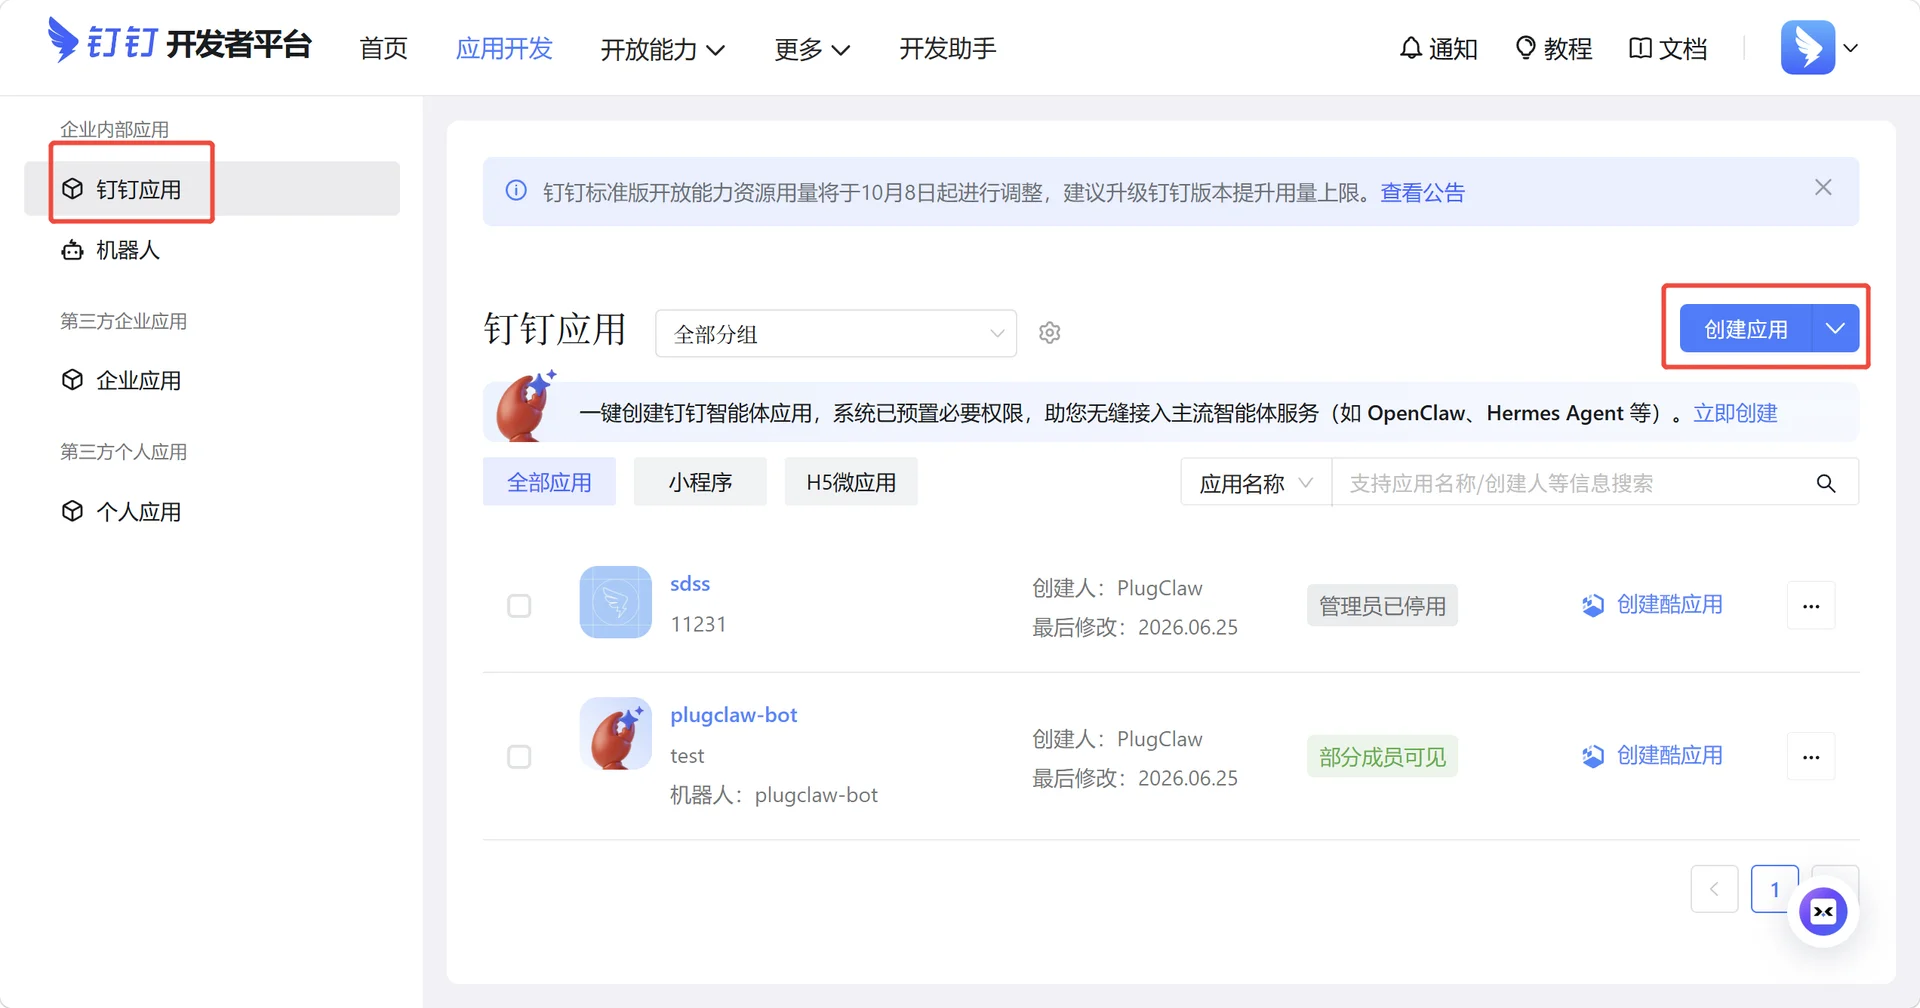Click the info icon in announcement banner

pyautogui.click(x=516, y=190)
